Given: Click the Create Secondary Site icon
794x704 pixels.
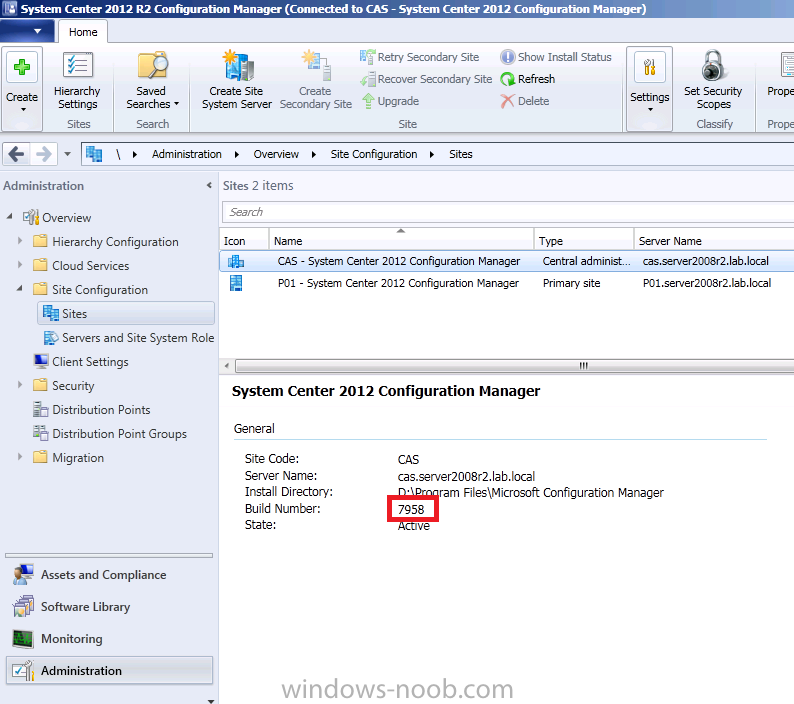Looking at the screenshot, I should tap(316, 66).
